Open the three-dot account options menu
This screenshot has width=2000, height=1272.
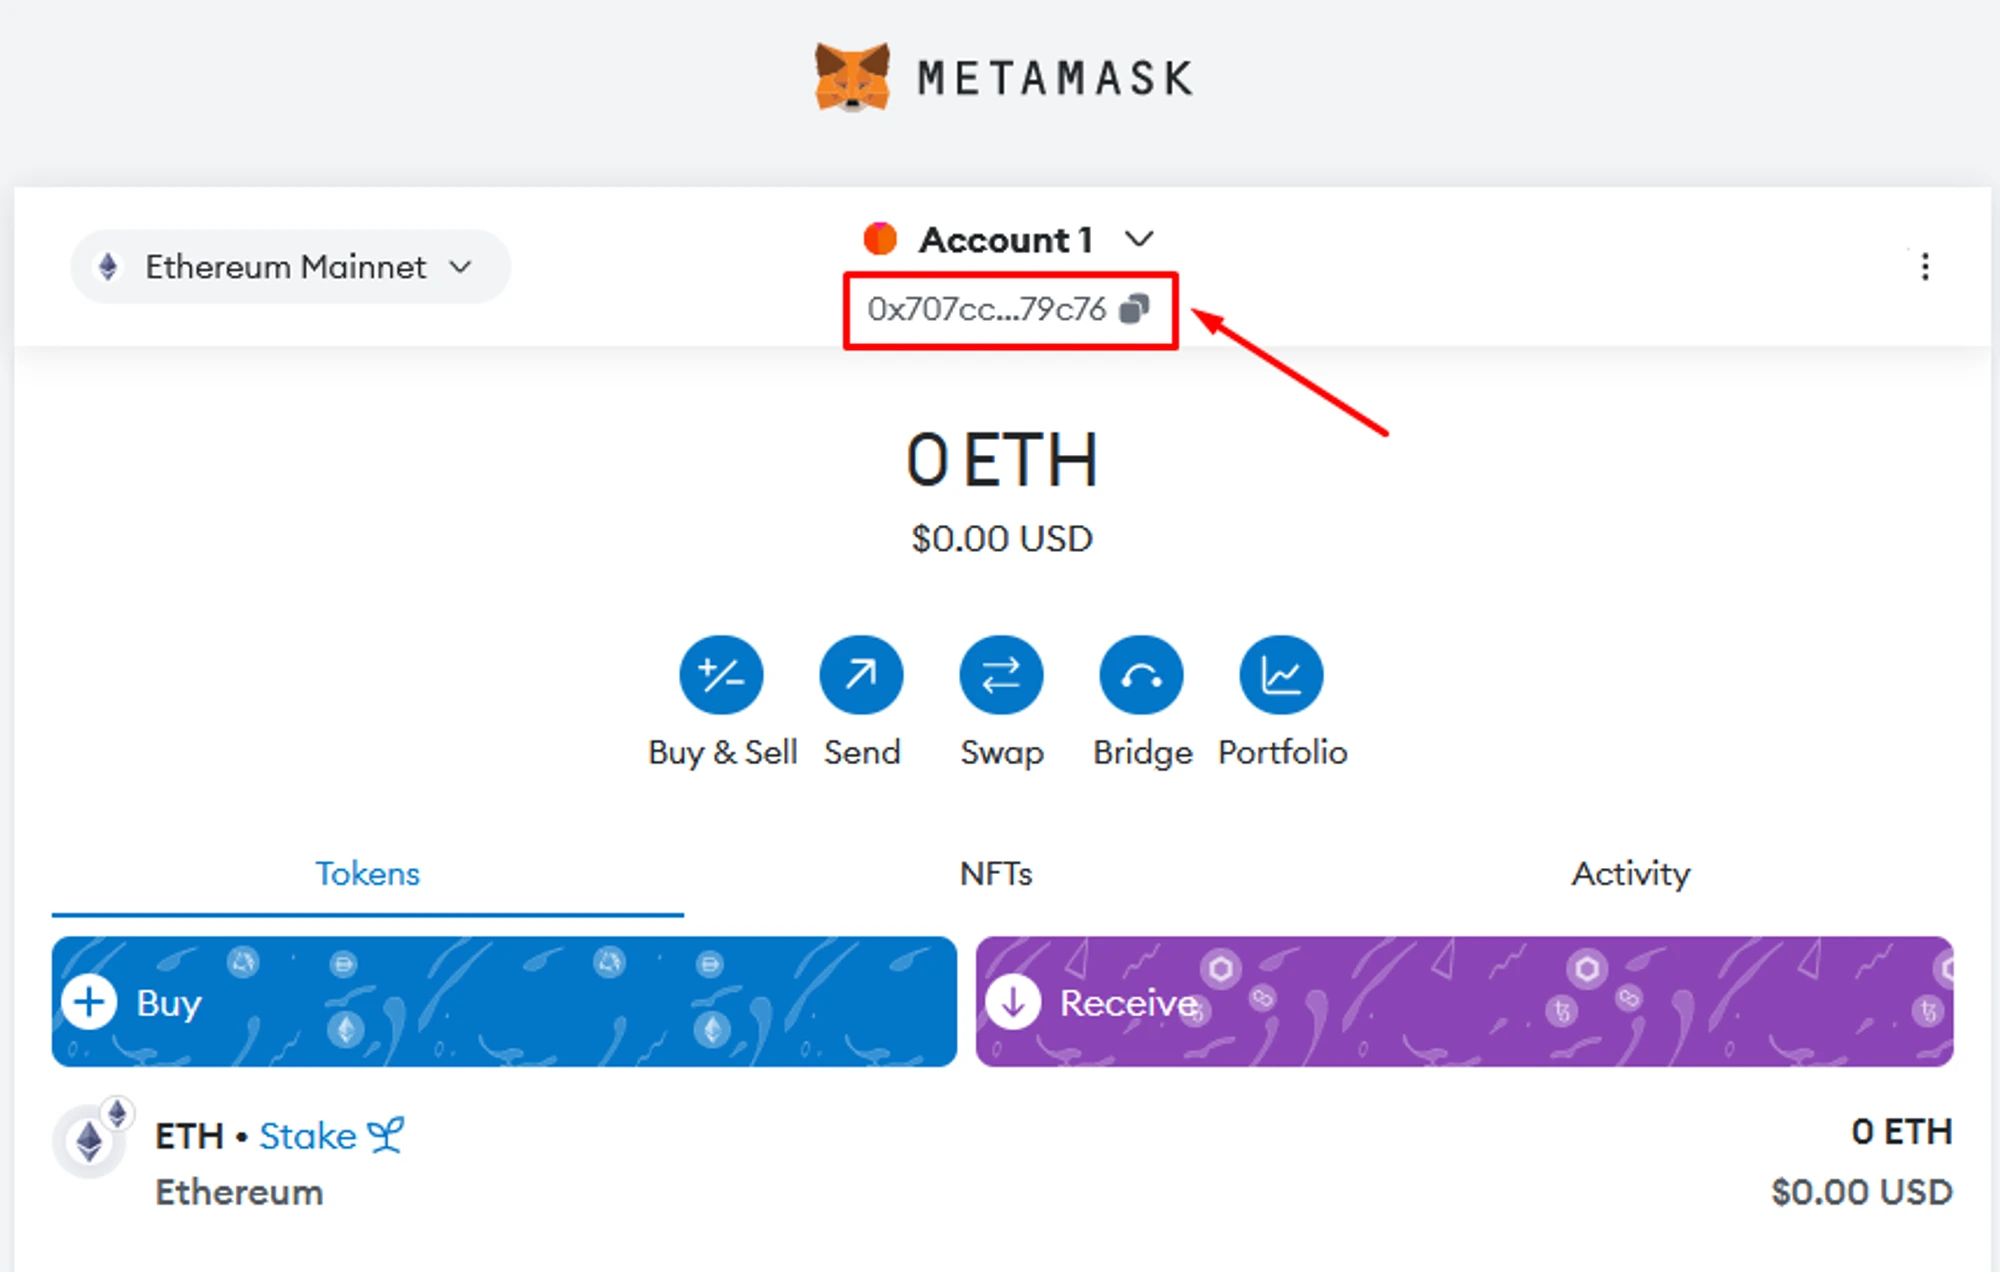tap(1924, 267)
